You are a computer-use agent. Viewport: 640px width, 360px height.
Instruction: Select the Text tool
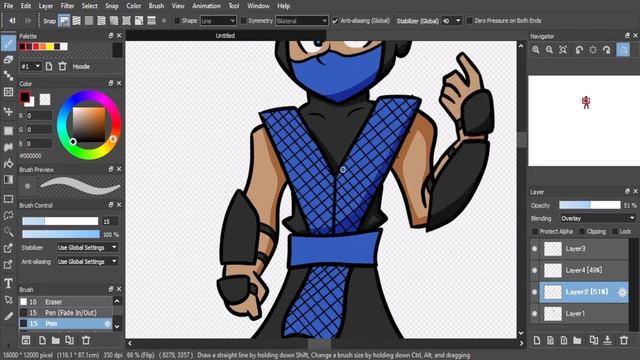click(x=8, y=283)
